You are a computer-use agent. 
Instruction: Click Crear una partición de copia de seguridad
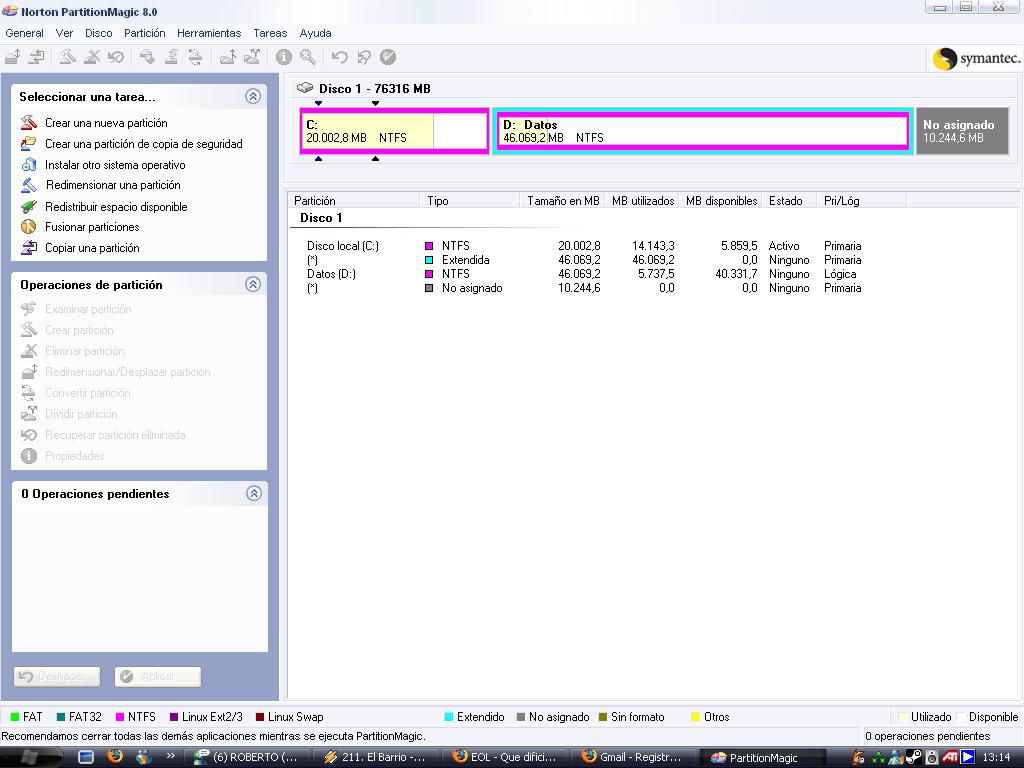pyautogui.click(x=143, y=144)
